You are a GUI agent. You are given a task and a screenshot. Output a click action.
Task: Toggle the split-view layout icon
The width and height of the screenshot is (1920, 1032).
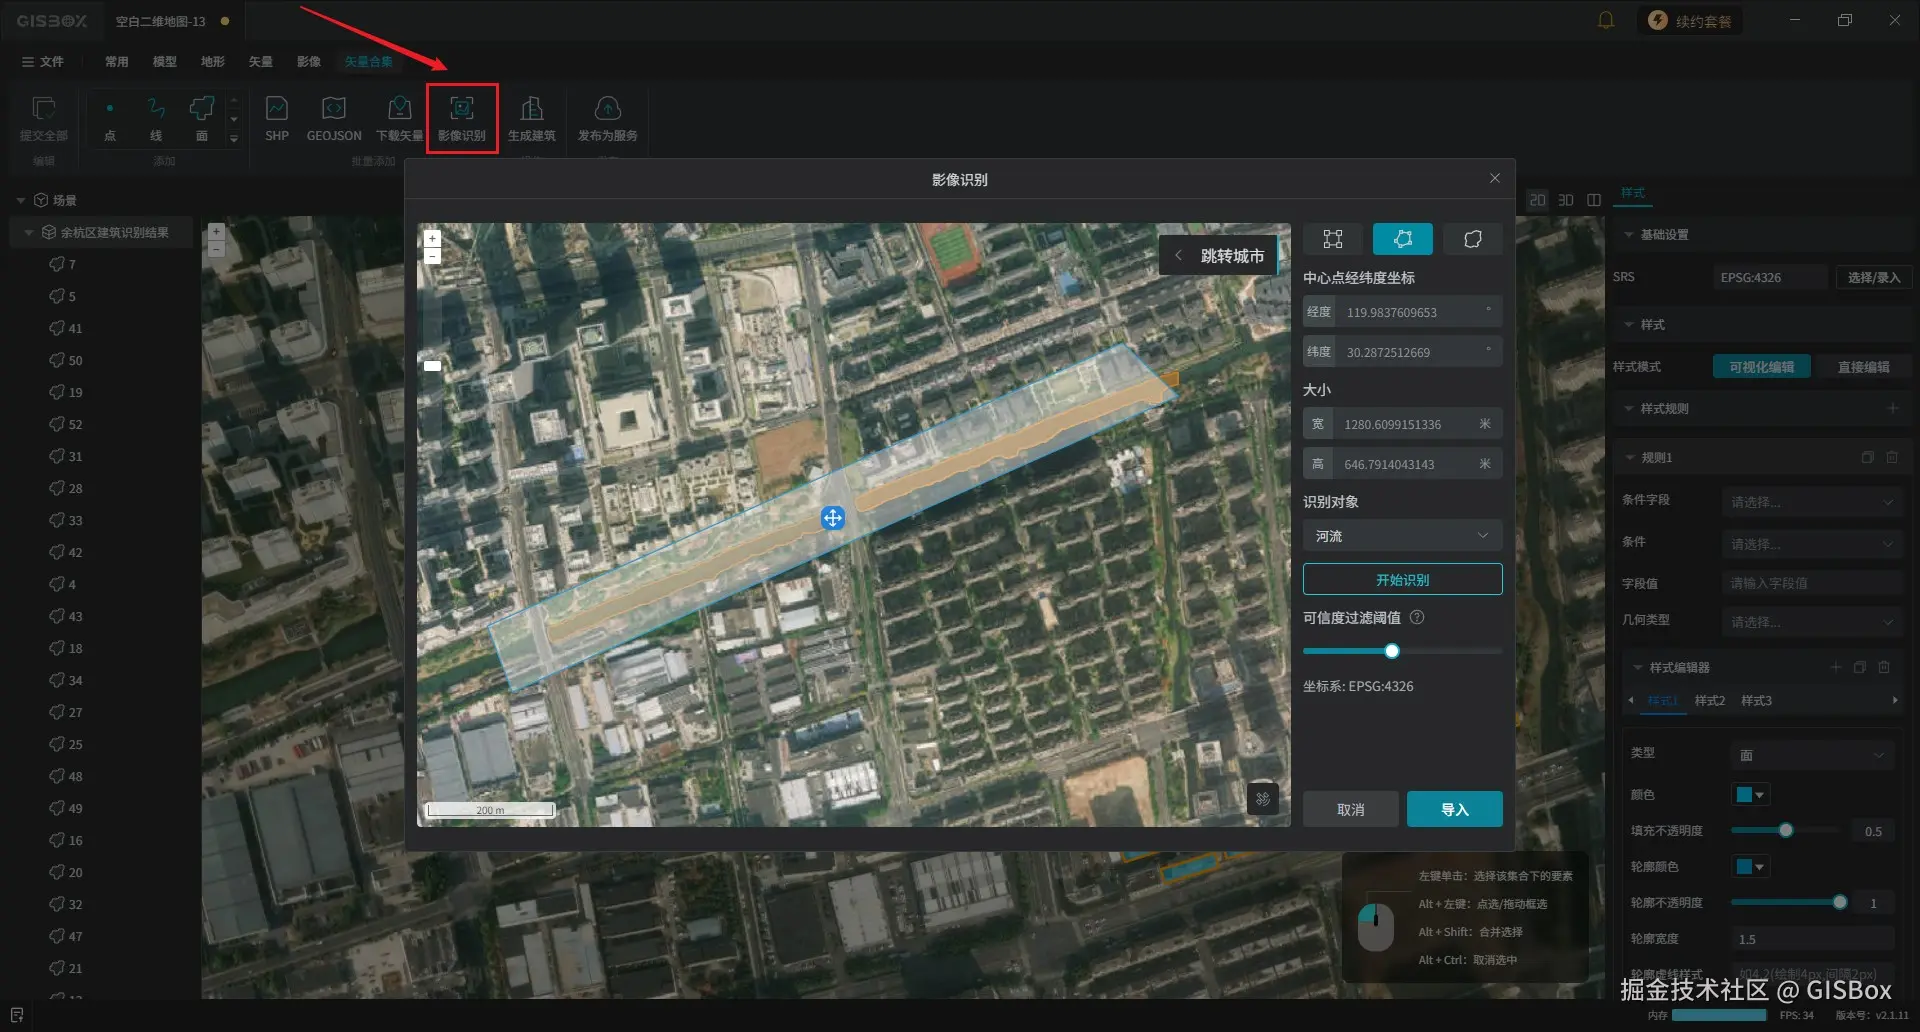coord(1594,200)
